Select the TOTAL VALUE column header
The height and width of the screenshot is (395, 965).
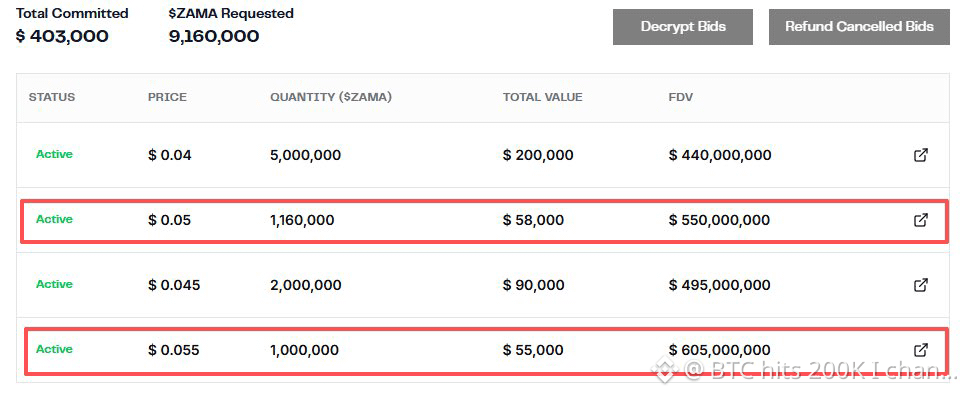(542, 97)
